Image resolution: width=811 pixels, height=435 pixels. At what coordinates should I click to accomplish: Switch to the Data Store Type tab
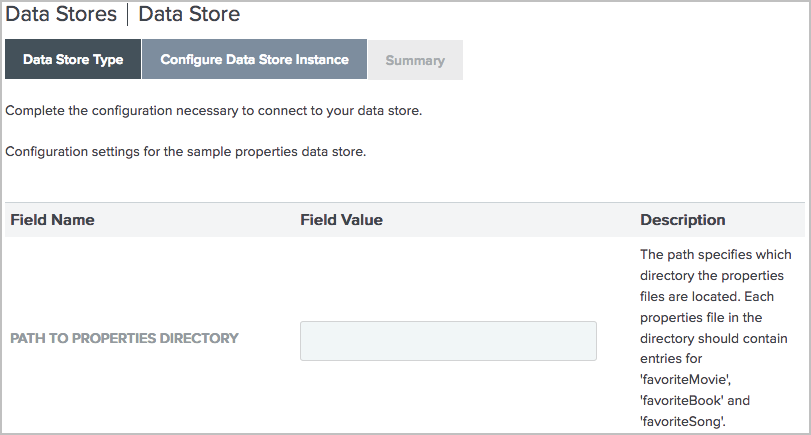pos(73,60)
